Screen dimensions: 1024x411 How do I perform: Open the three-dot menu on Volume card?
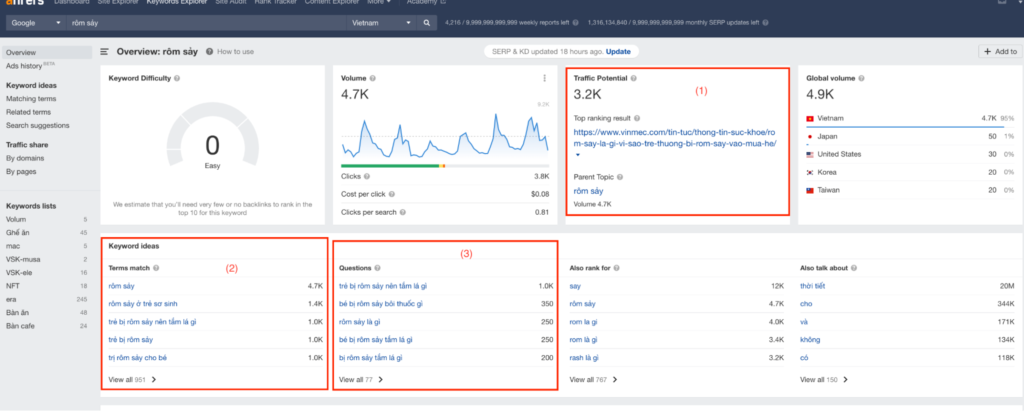[544, 78]
